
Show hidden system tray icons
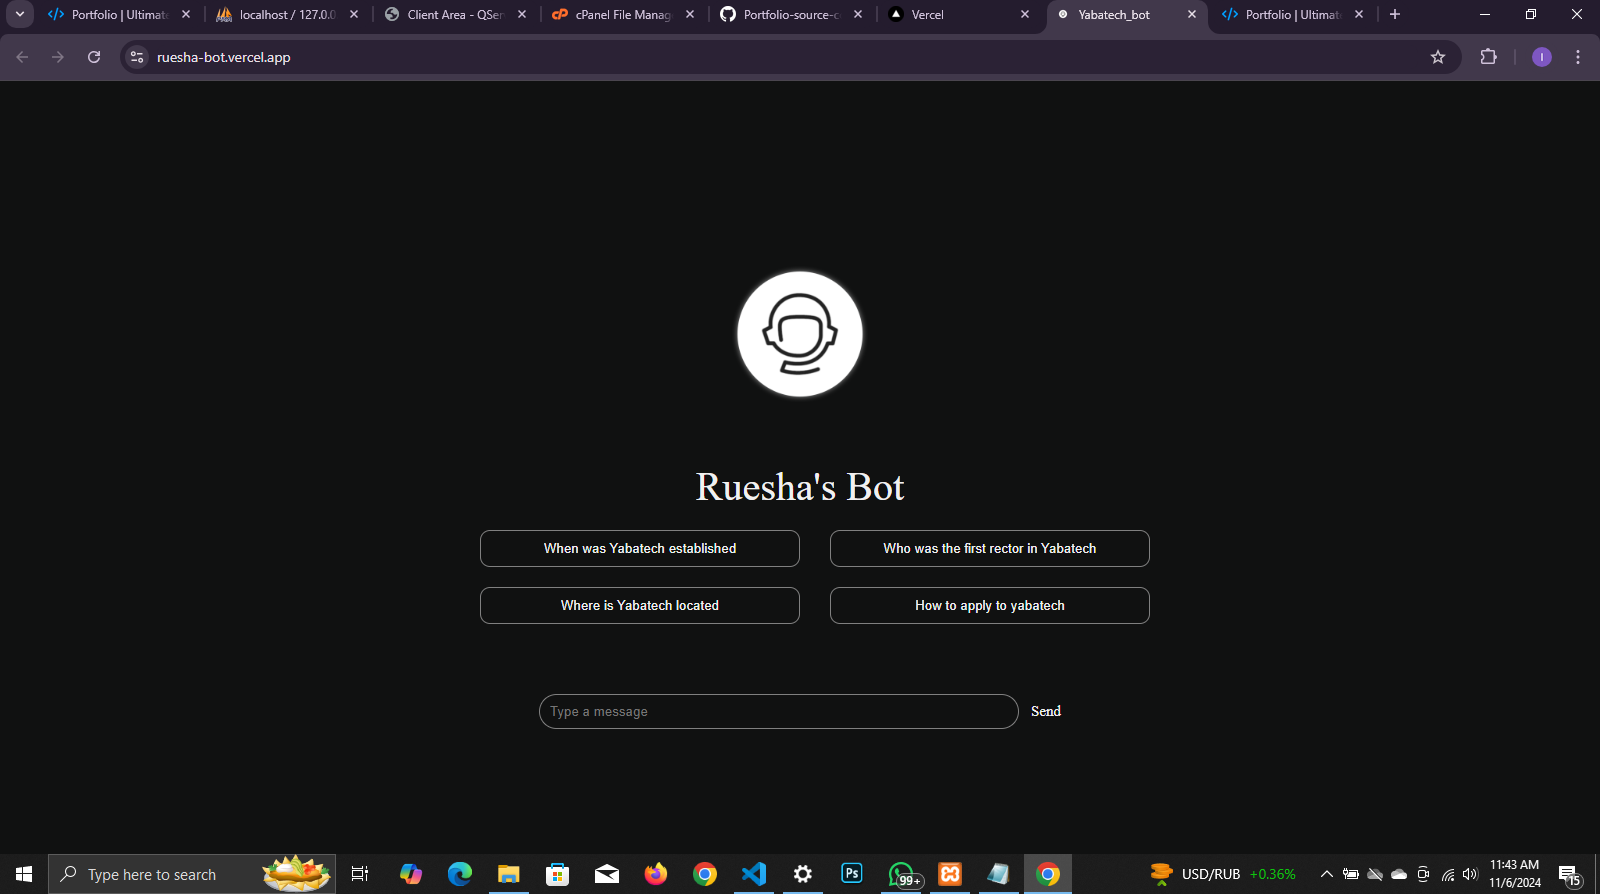coord(1326,874)
